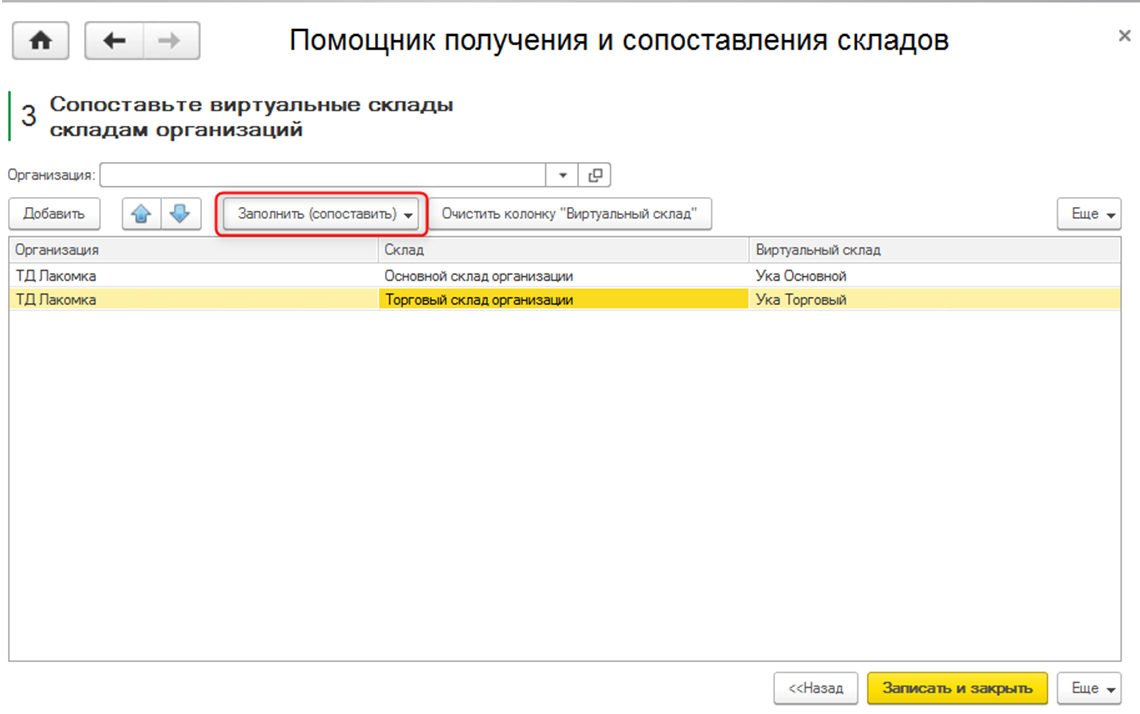Move row up with blue arrow
This screenshot has height=714, width=1140.
[142, 213]
